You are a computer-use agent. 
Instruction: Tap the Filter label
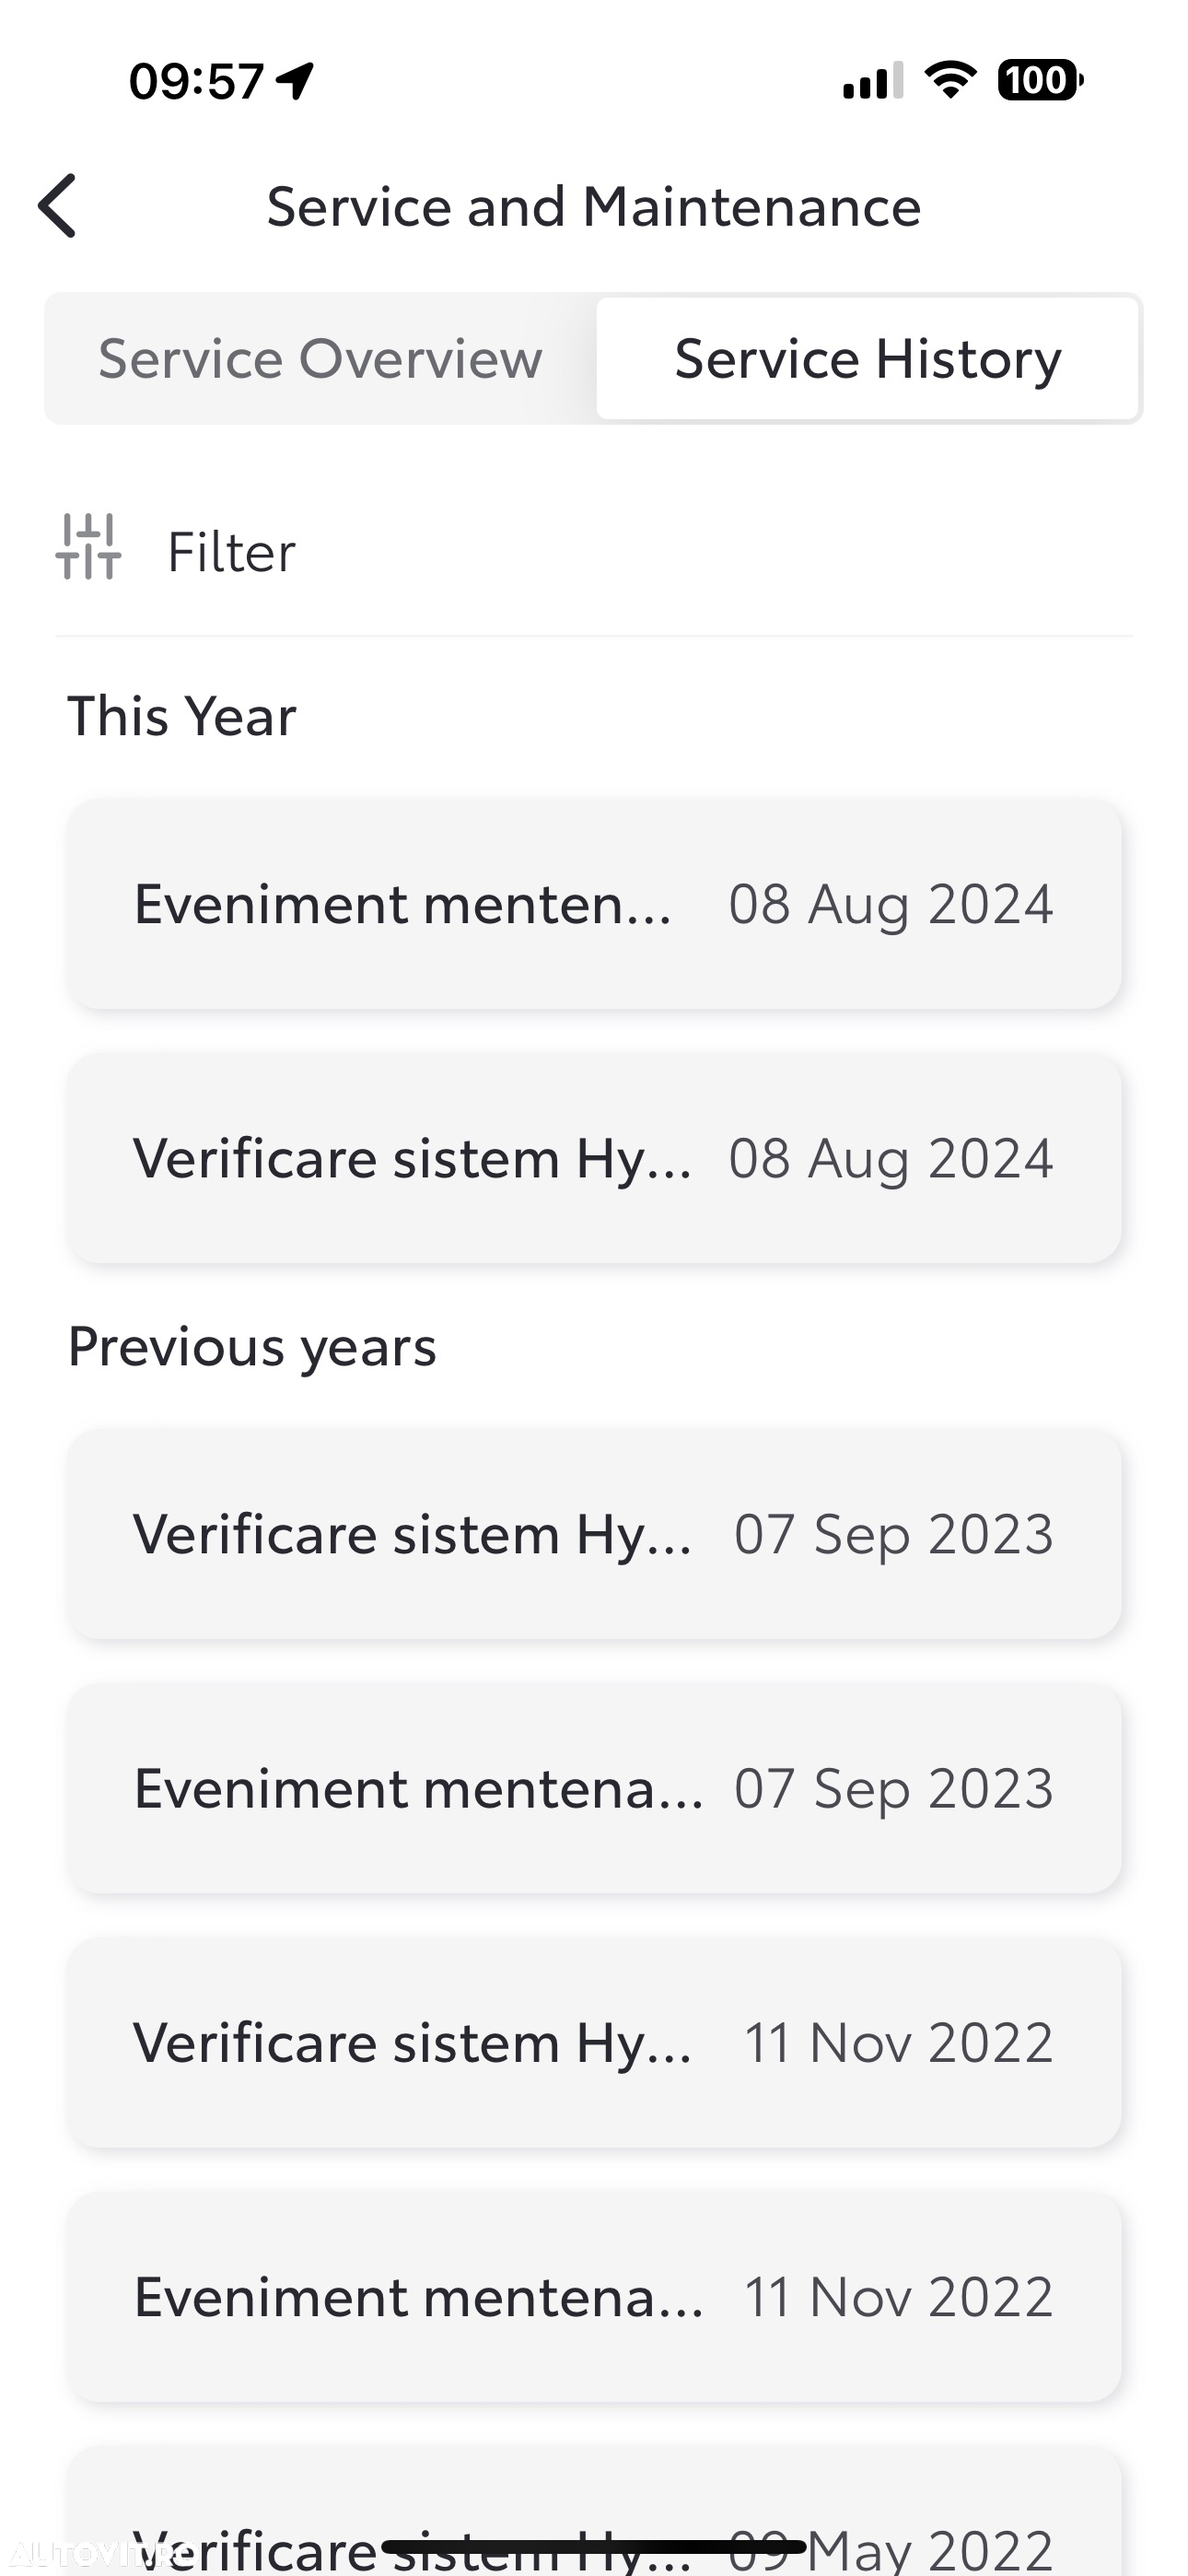(231, 552)
